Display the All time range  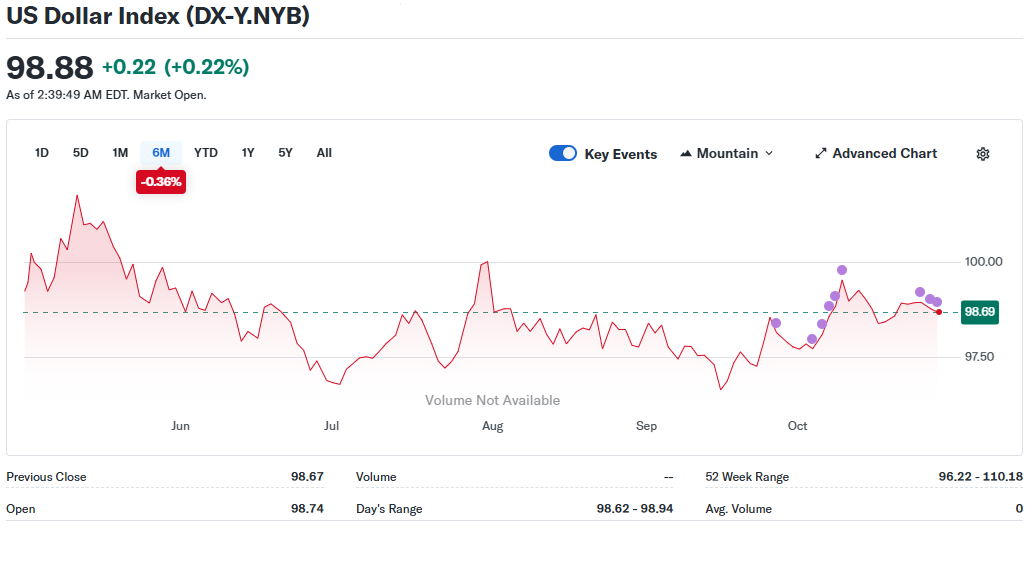(324, 153)
